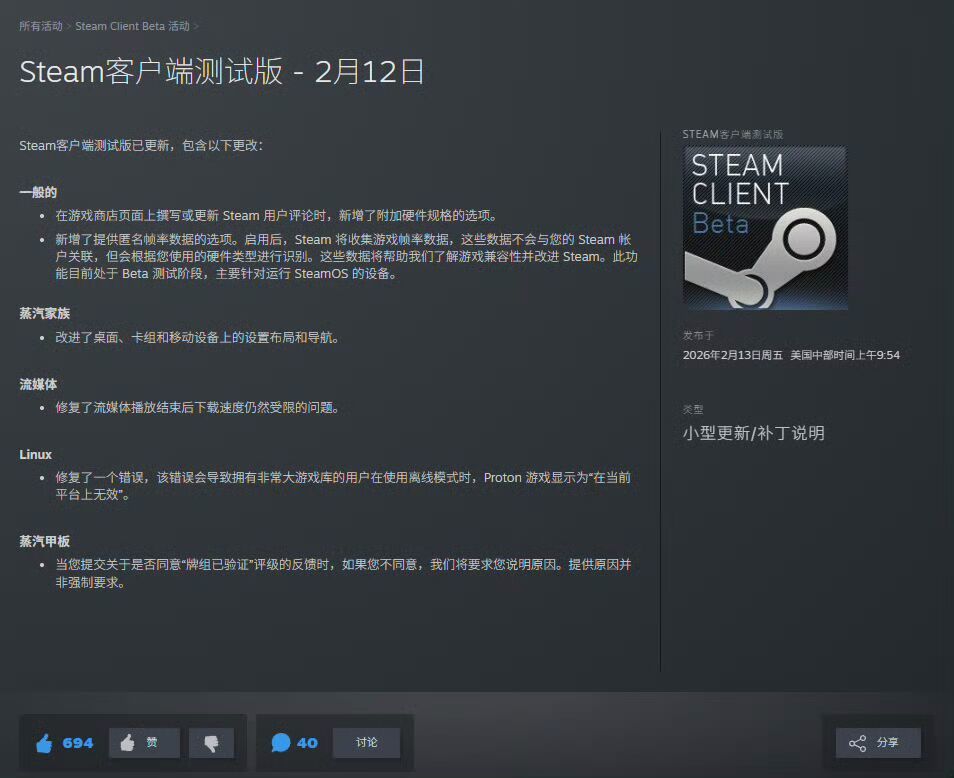The image size is (954, 778).
Task: Click the STEAM客户端测试版 label above the logo
Action: 733,134
